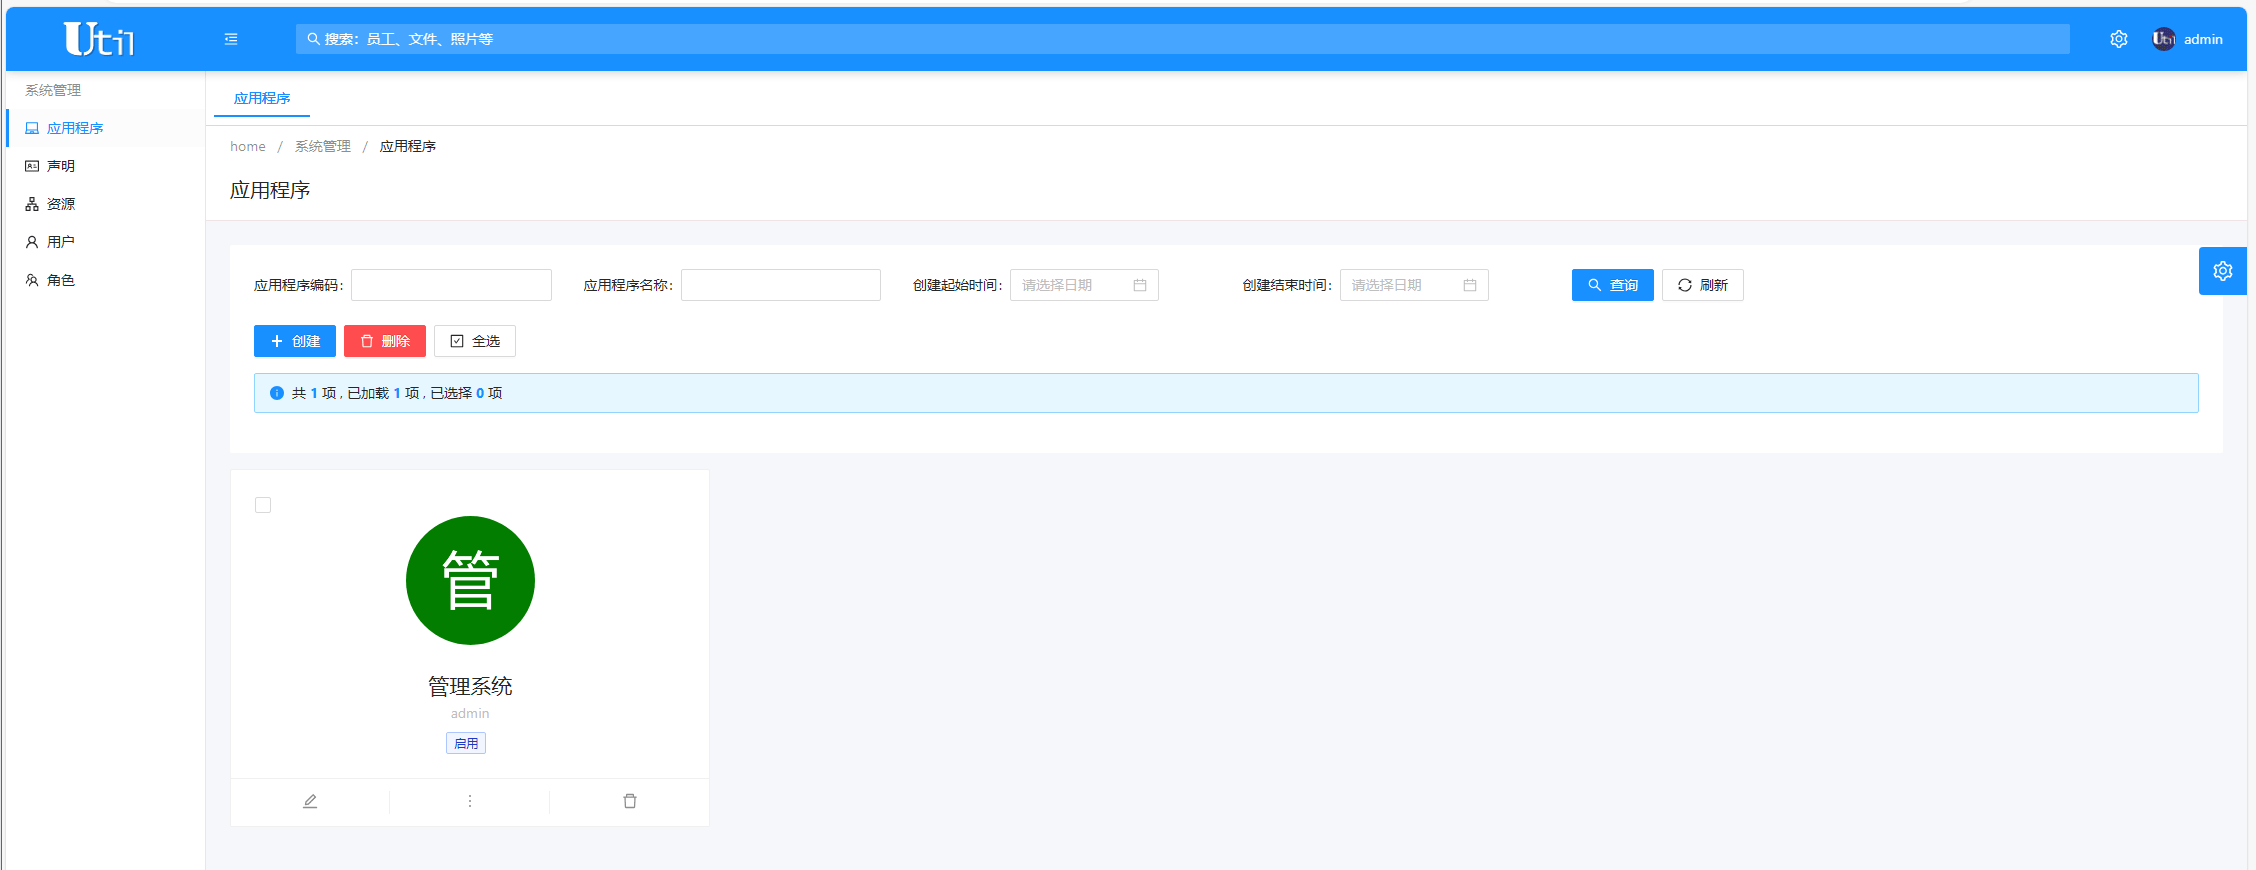Click the Util logo in header
The image size is (2256, 870).
pyautogui.click(x=99, y=39)
